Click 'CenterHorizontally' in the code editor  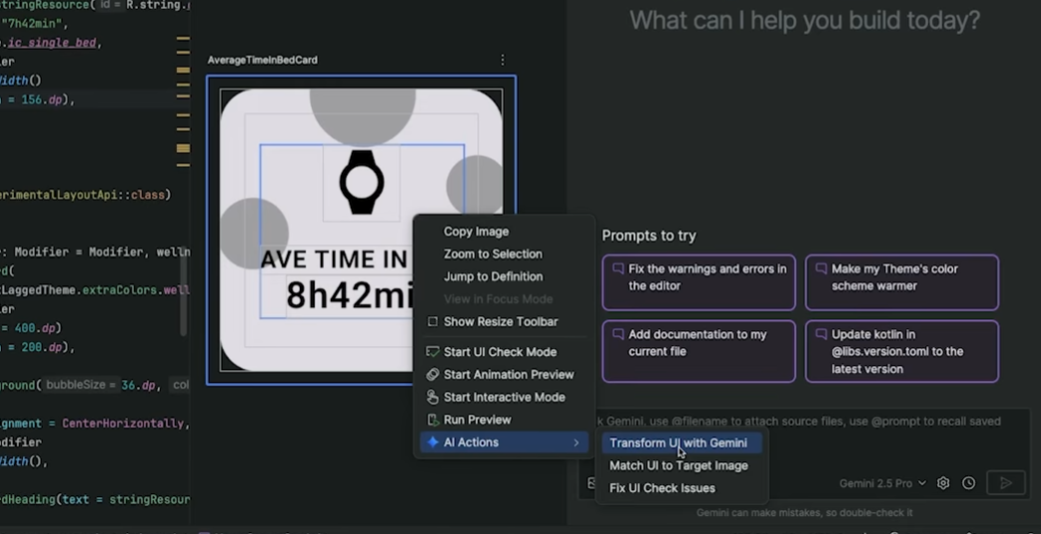[123, 423]
